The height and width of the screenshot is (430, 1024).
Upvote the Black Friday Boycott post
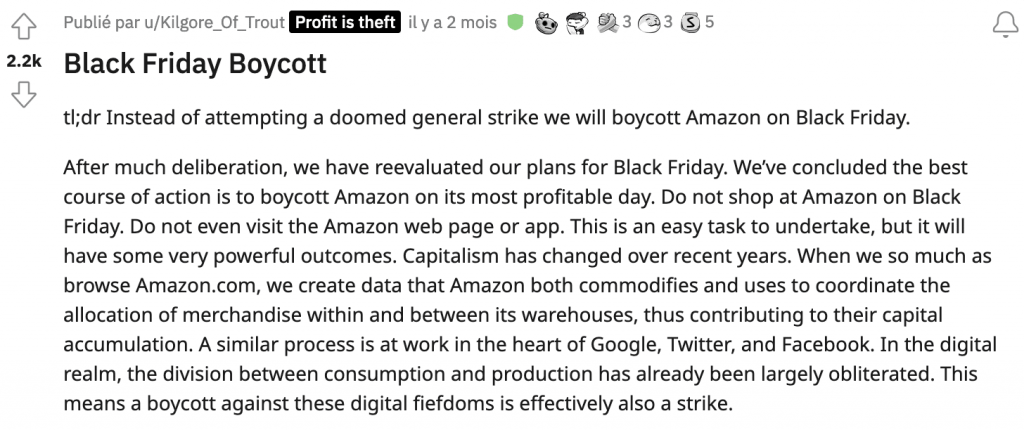coord(24,27)
